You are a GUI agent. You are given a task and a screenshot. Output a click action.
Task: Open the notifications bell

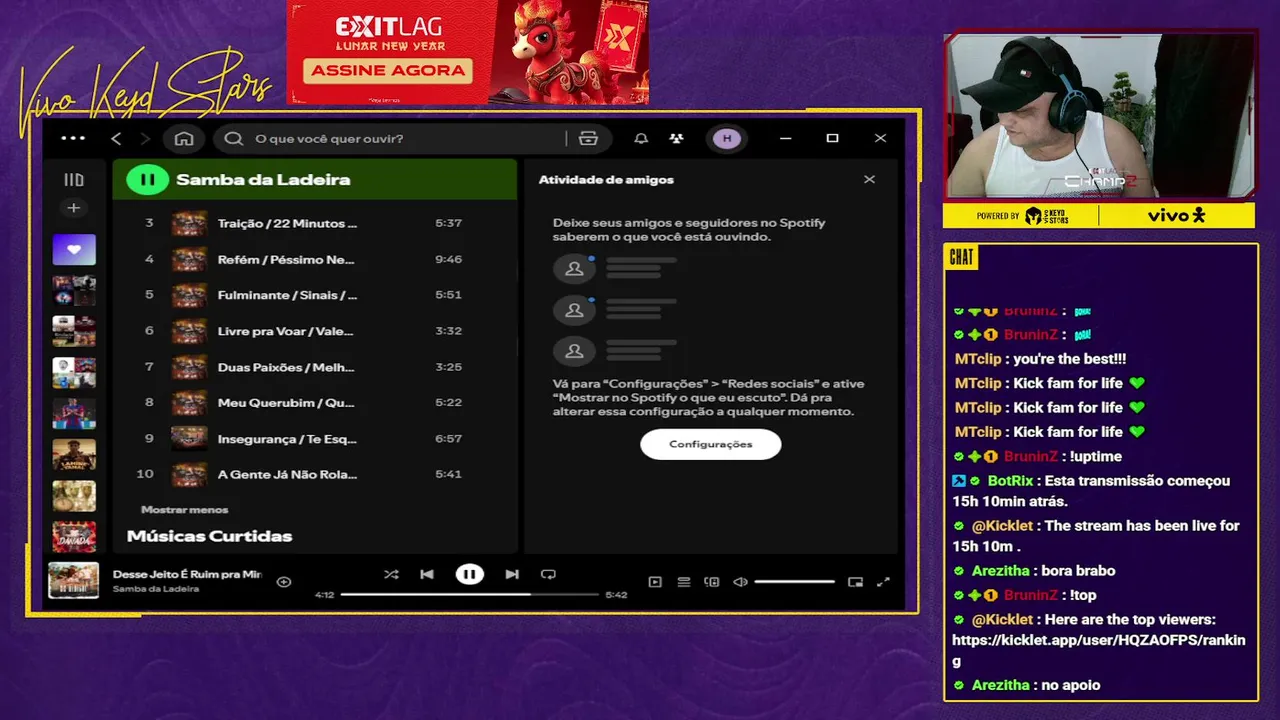coord(641,138)
